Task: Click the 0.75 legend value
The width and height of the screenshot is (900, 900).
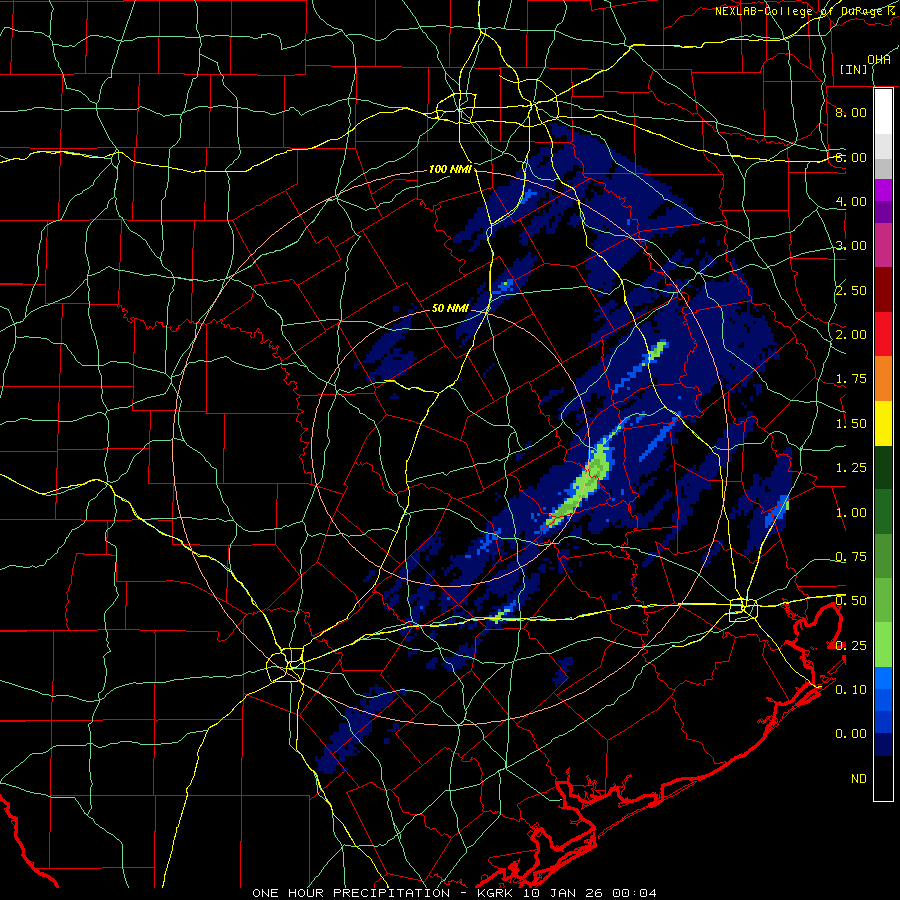Action: click(851, 557)
